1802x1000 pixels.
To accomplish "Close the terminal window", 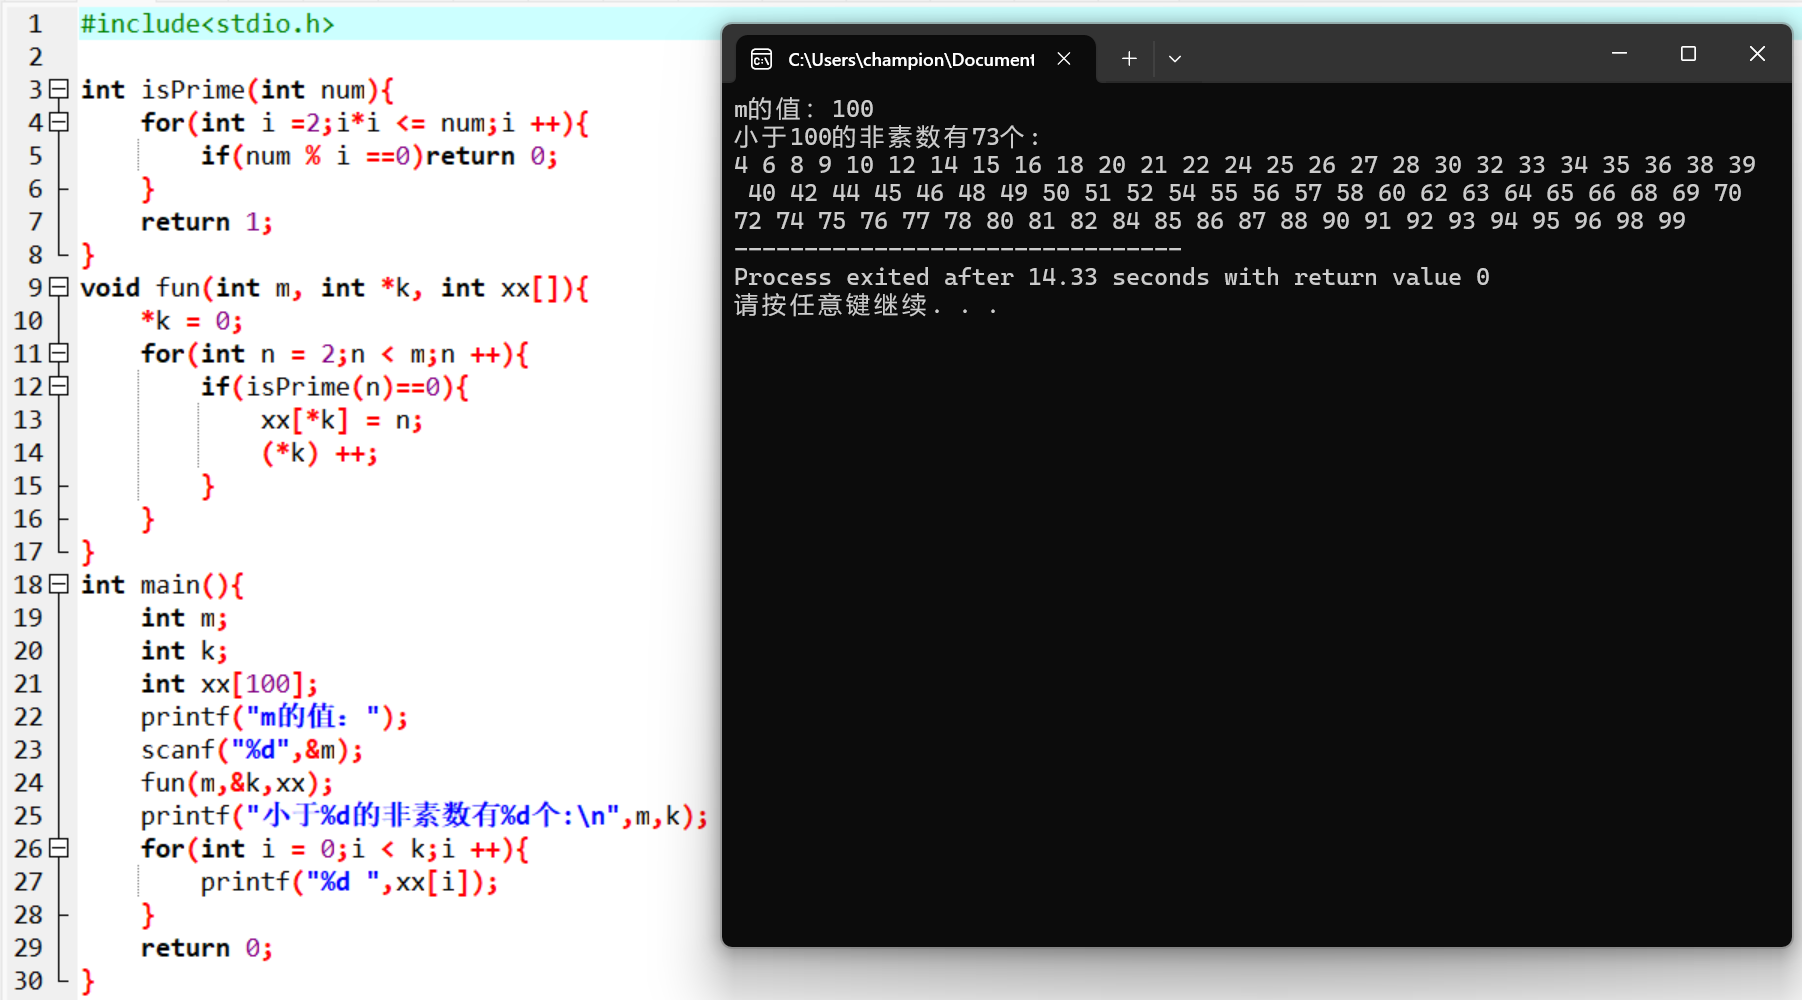I will [1757, 53].
